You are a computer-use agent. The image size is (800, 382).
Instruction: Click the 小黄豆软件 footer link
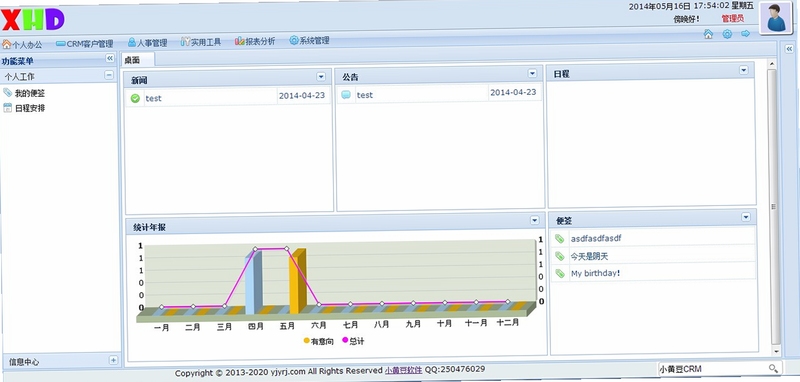(x=404, y=370)
